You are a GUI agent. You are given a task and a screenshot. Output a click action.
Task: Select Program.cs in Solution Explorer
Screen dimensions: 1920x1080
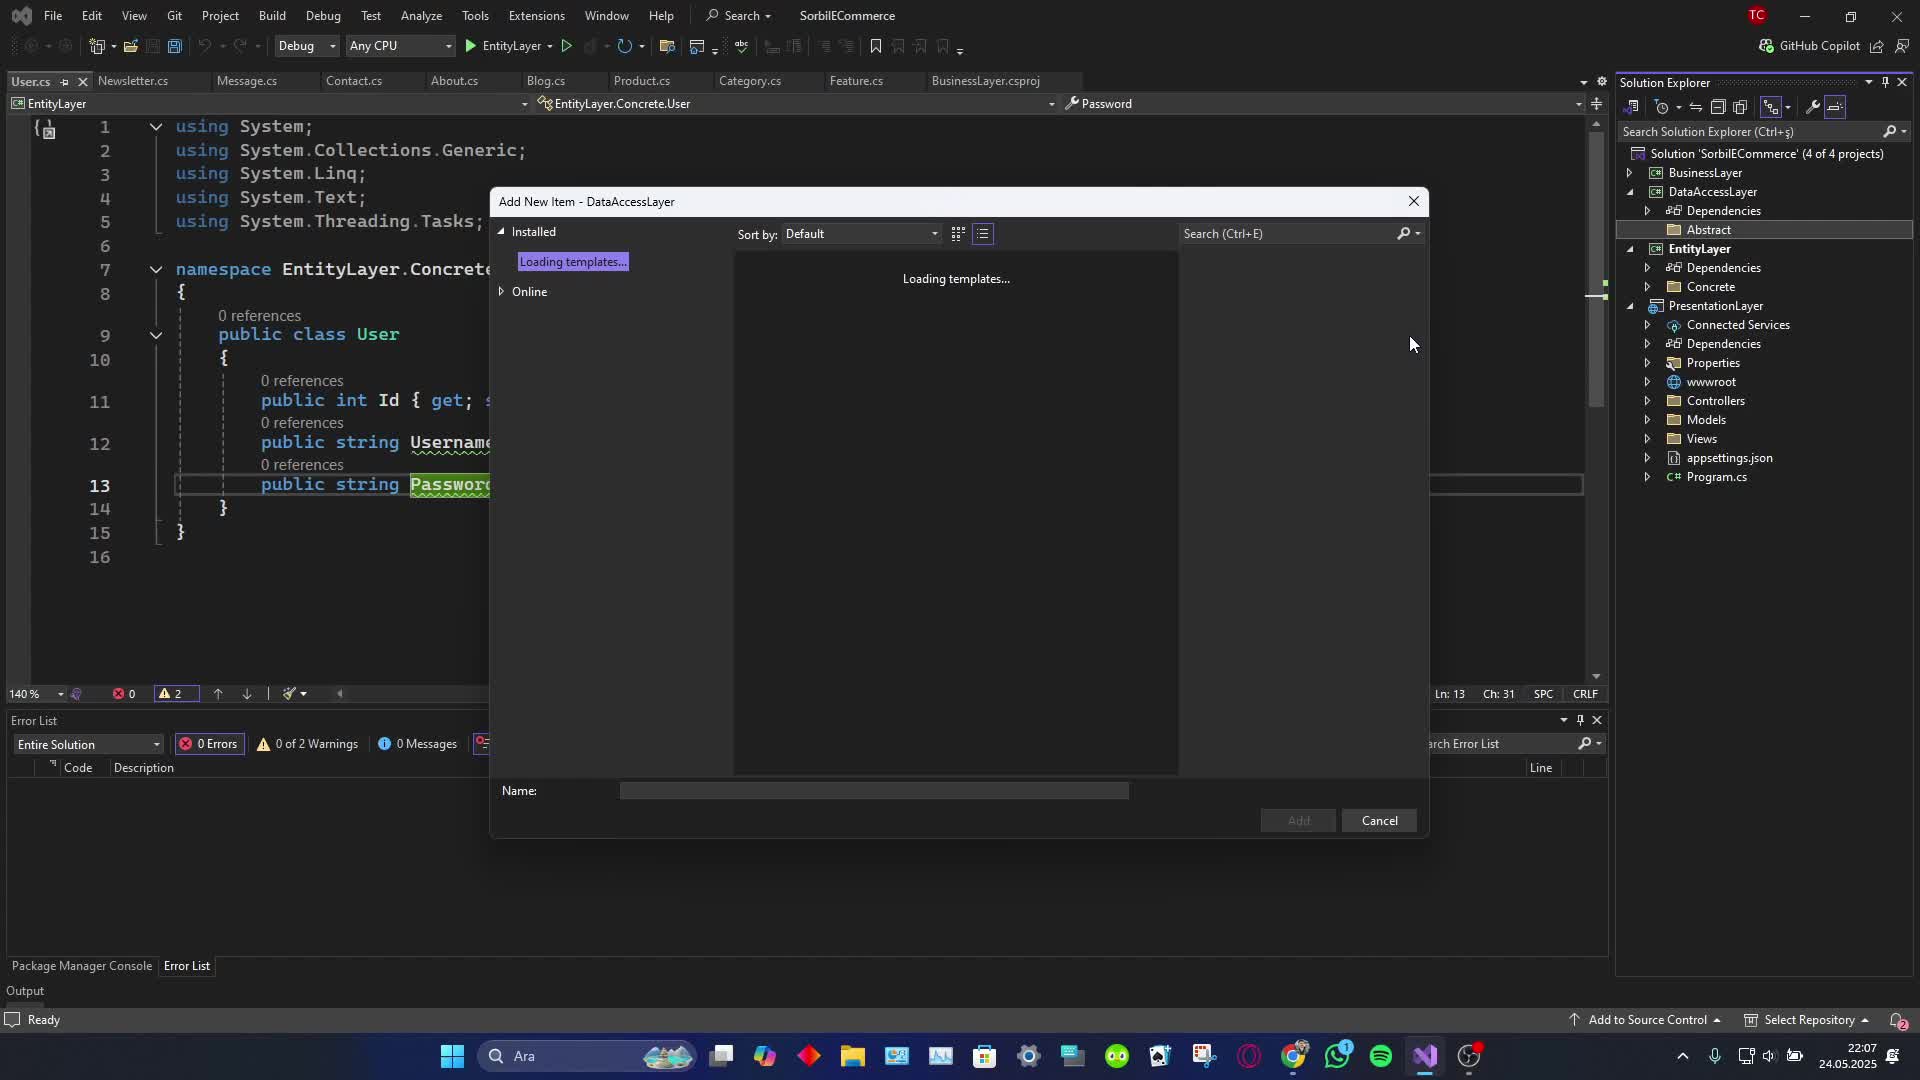pyautogui.click(x=1716, y=477)
